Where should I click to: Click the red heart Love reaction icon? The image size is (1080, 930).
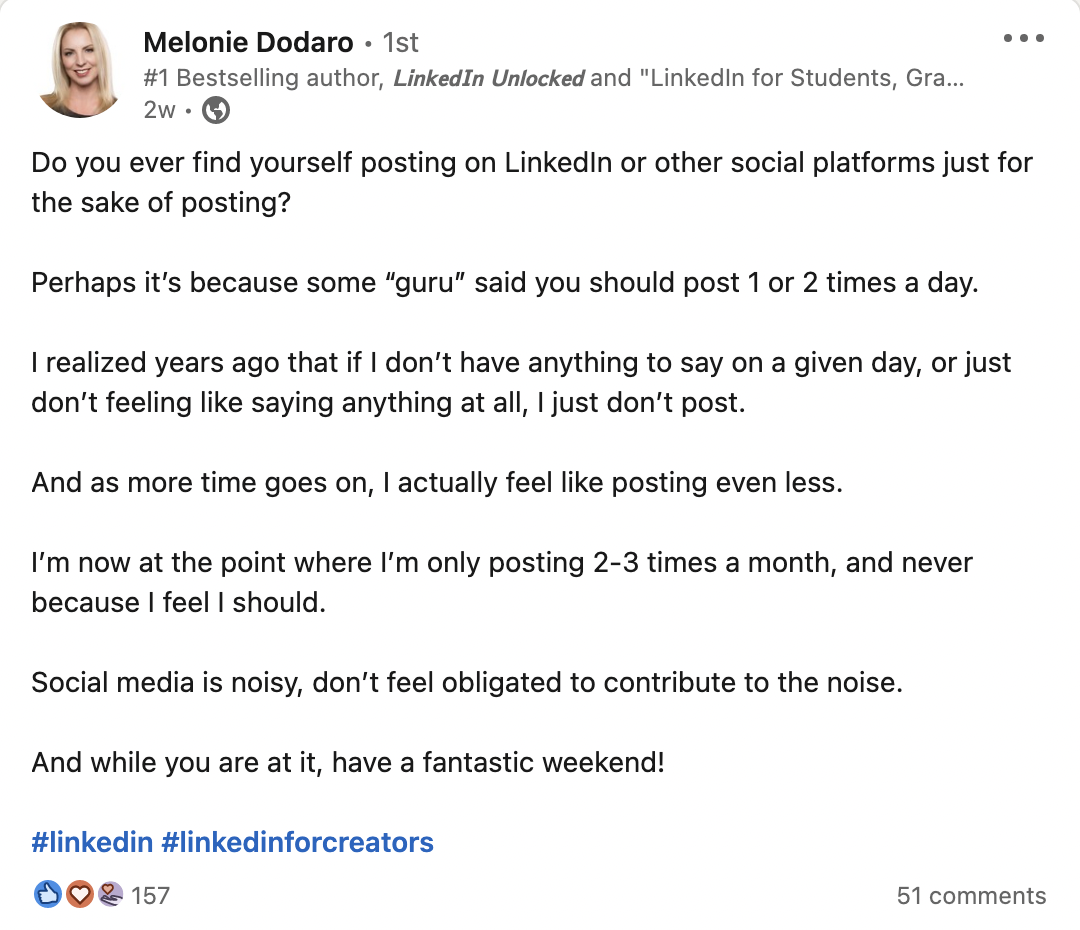pyautogui.click(x=79, y=894)
